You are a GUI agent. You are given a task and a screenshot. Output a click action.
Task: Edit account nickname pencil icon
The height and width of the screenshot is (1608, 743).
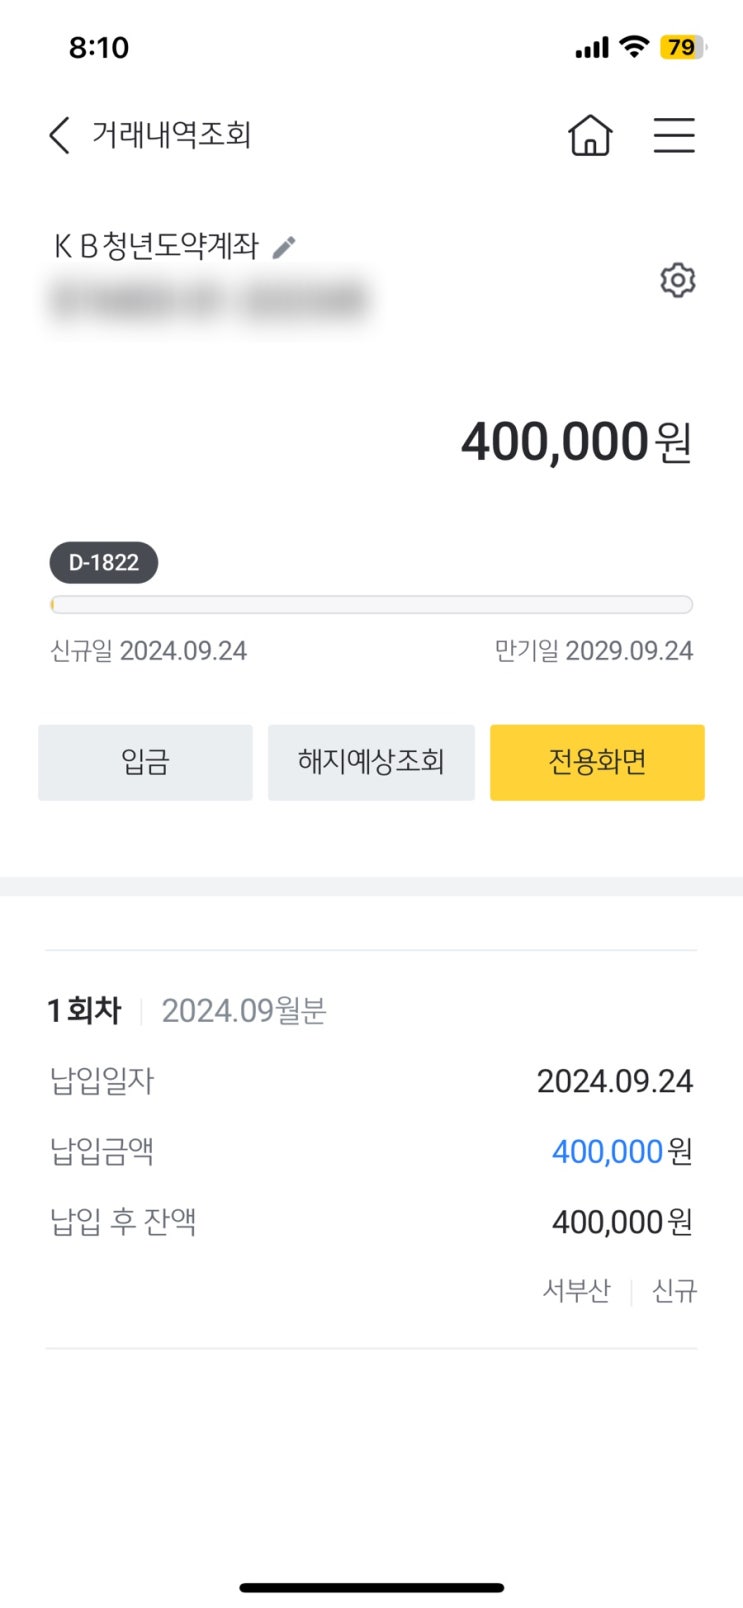coord(284,247)
